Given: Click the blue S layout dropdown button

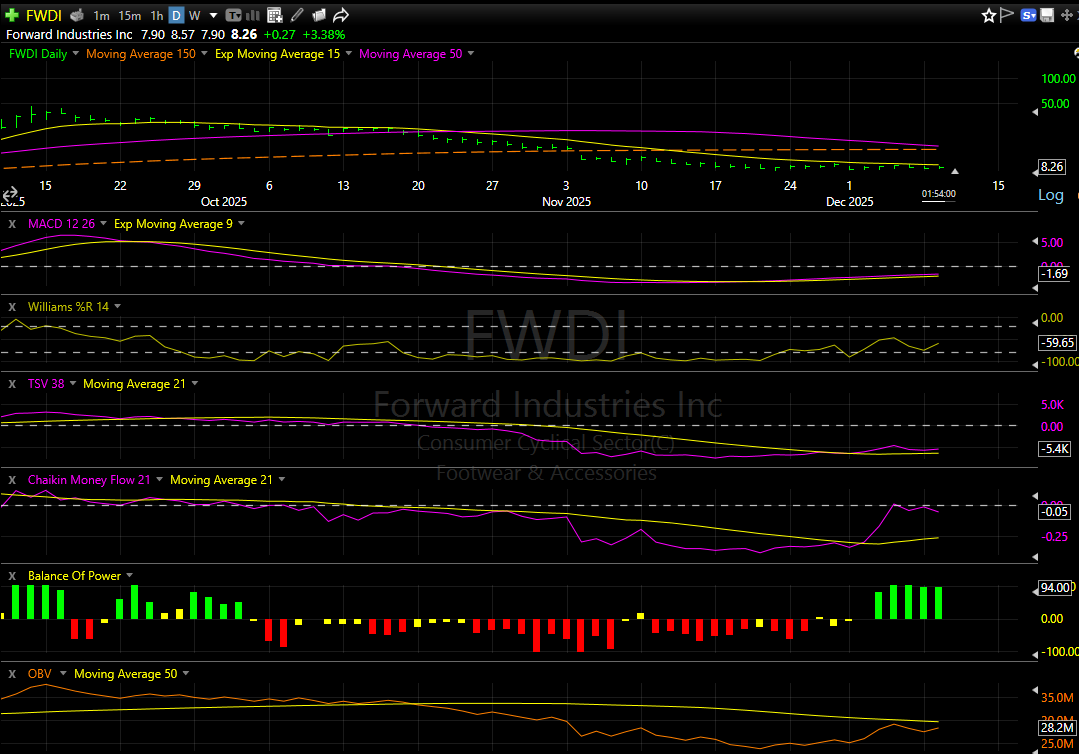Looking at the screenshot, I should [x=1027, y=15].
